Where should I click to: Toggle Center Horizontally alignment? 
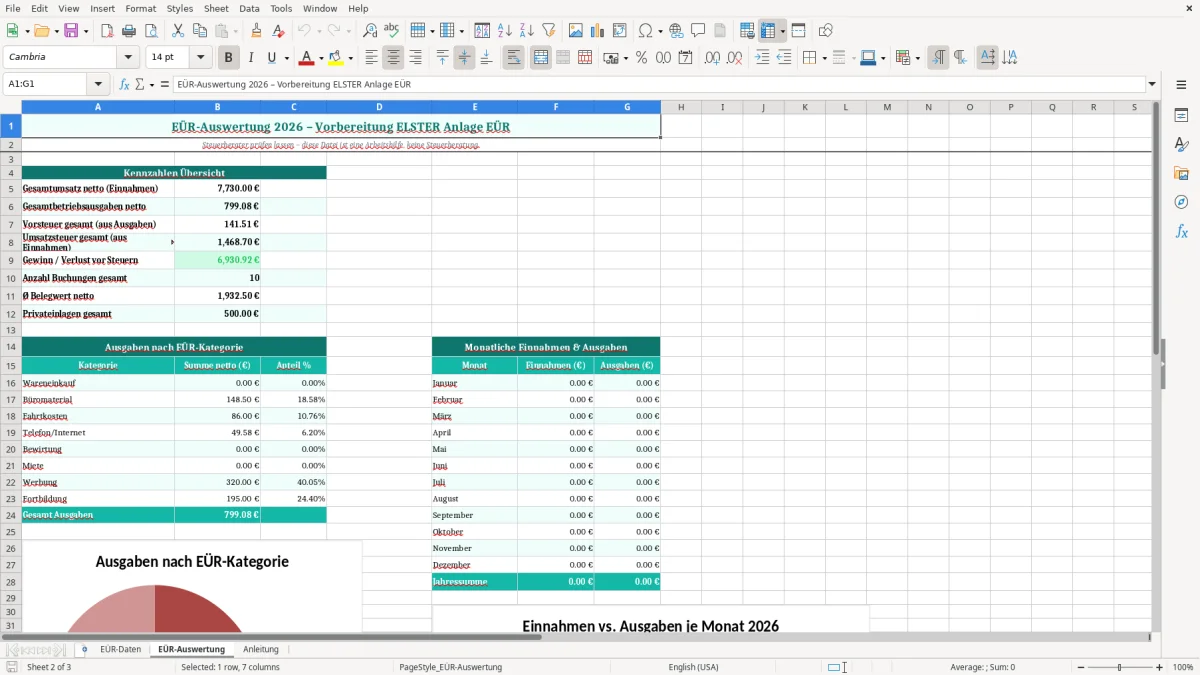point(393,58)
